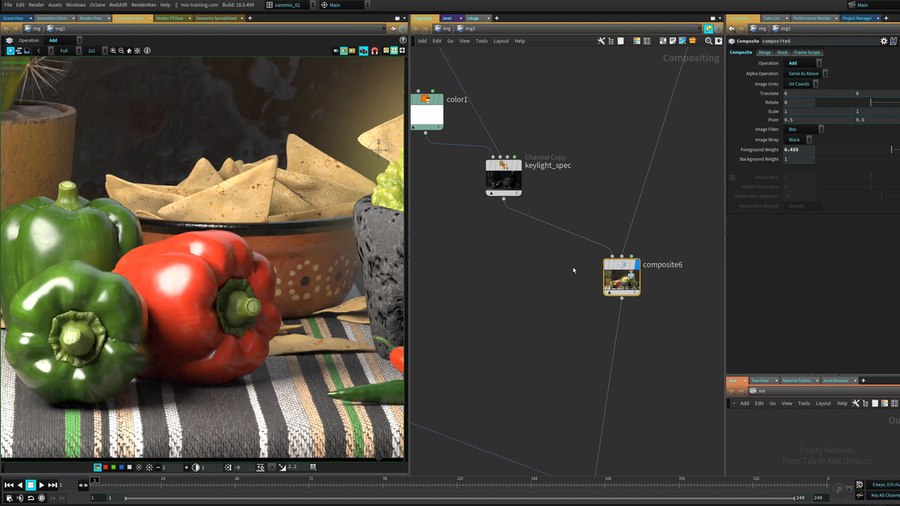Open the parameter pane gear menu
This screenshot has width=900, height=506.
(x=884, y=41)
